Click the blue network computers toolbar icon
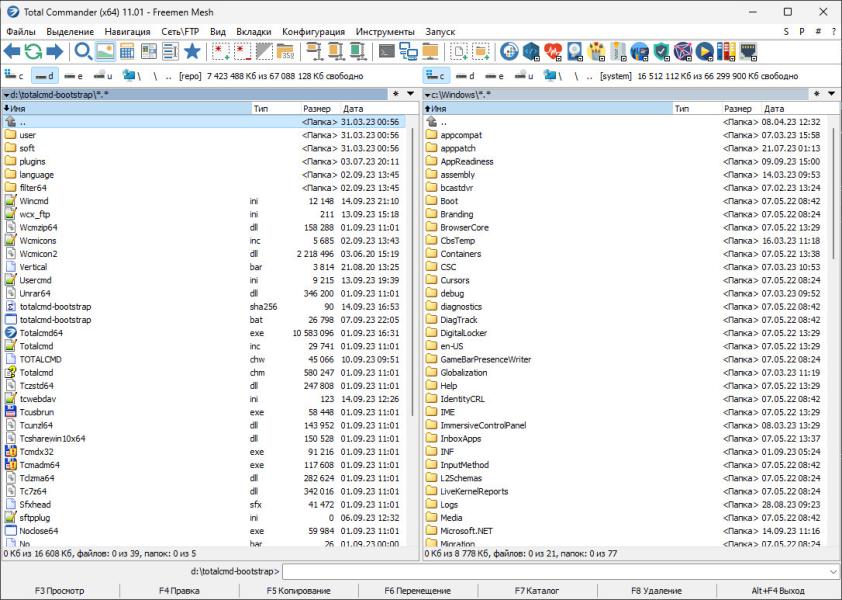 click(x=409, y=52)
